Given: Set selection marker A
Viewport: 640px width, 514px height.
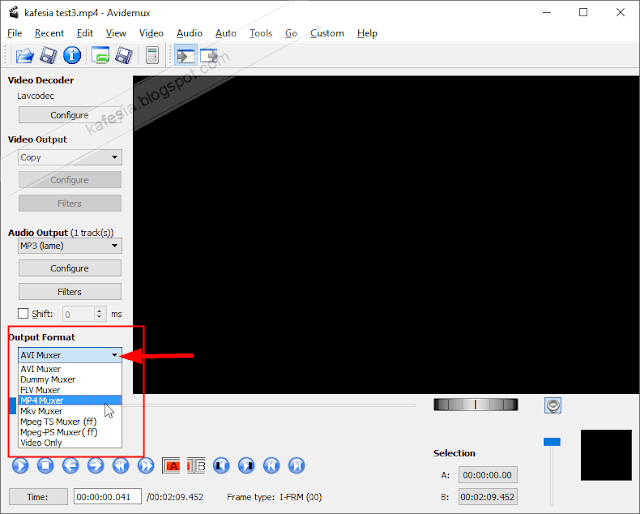Looking at the screenshot, I should pos(171,465).
